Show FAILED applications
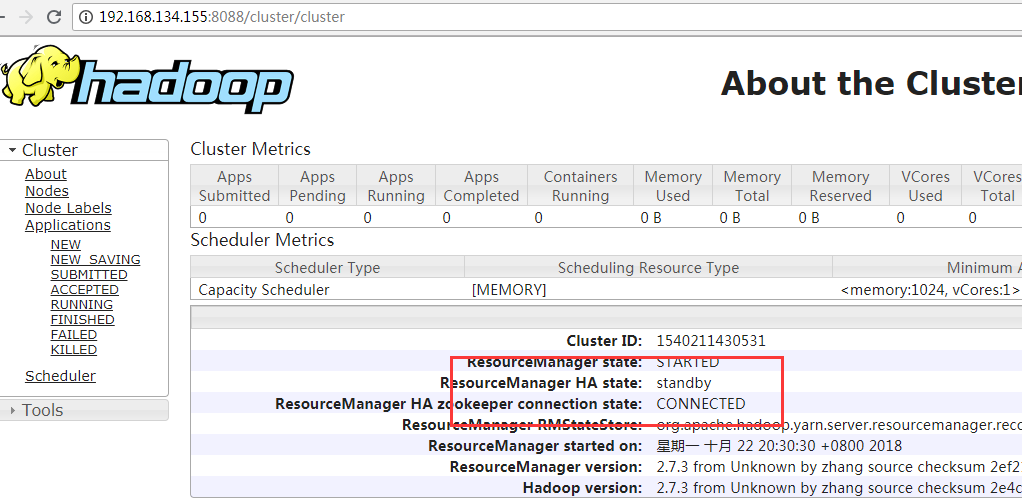Image resolution: width=1022 pixels, height=503 pixels. point(74,334)
